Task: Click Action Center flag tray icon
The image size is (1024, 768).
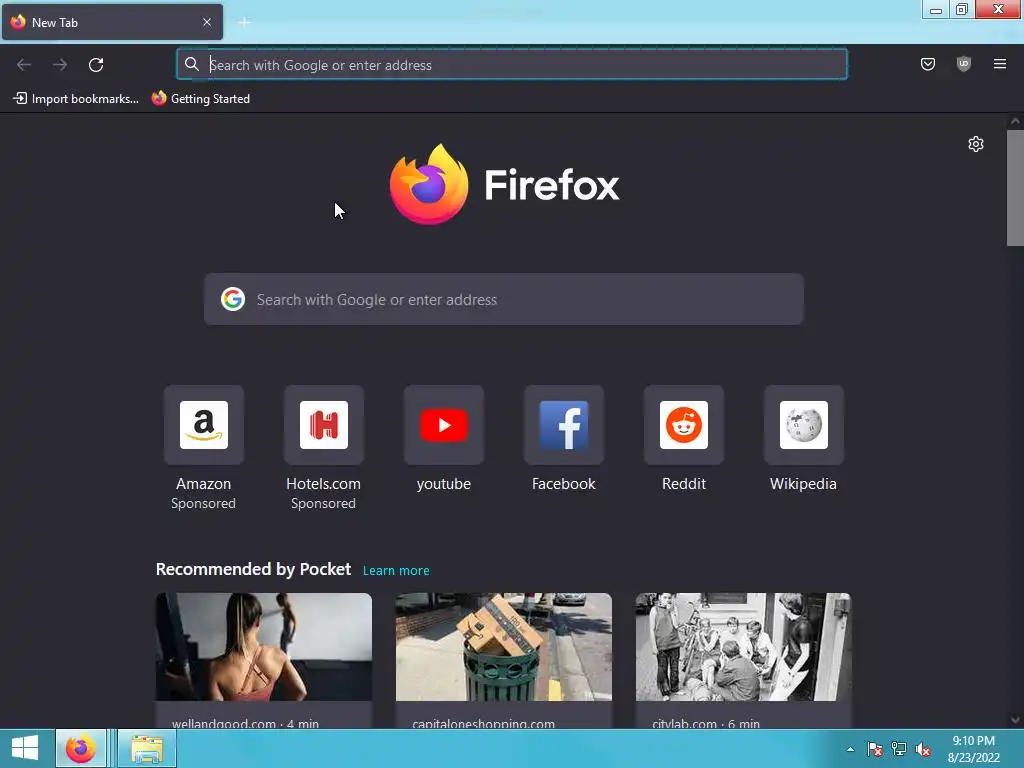Action: [874, 749]
